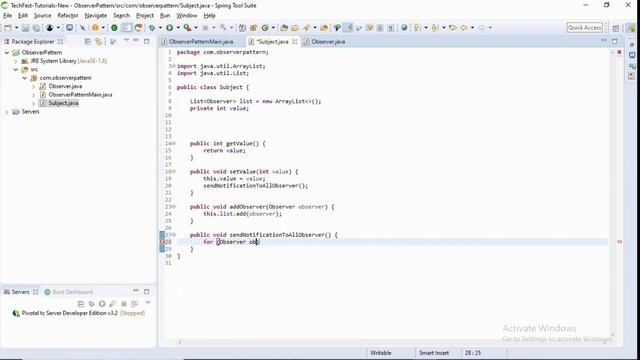Click the Writable status bar entry
The width and height of the screenshot is (640, 360).
coord(380,353)
